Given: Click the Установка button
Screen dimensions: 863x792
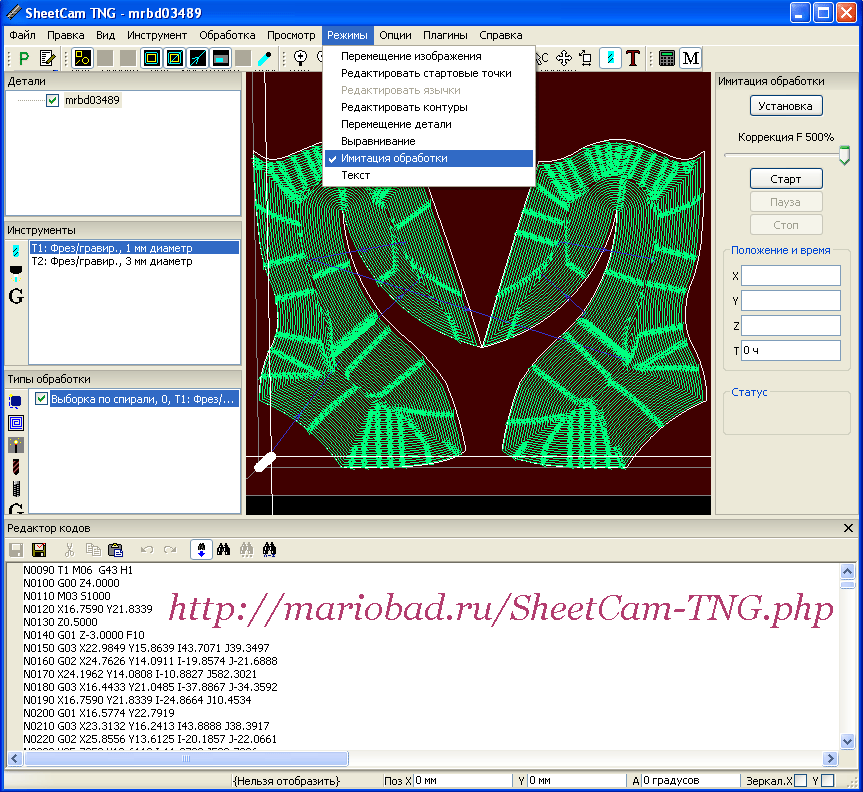Looking at the screenshot, I should coord(786,106).
